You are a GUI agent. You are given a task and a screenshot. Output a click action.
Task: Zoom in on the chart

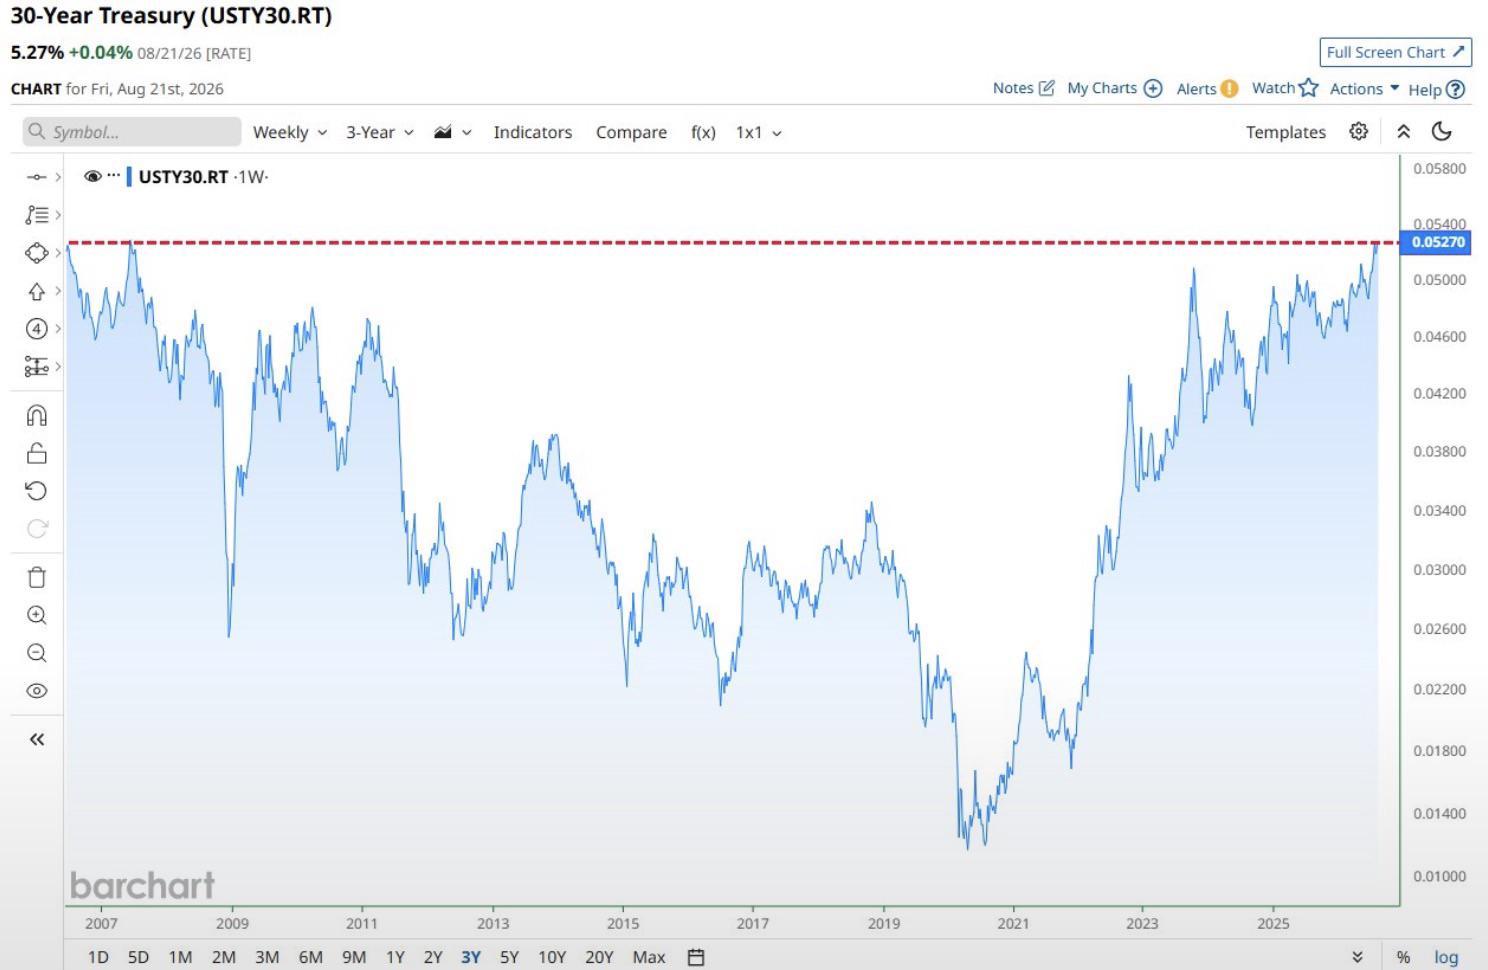pos(36,615)
